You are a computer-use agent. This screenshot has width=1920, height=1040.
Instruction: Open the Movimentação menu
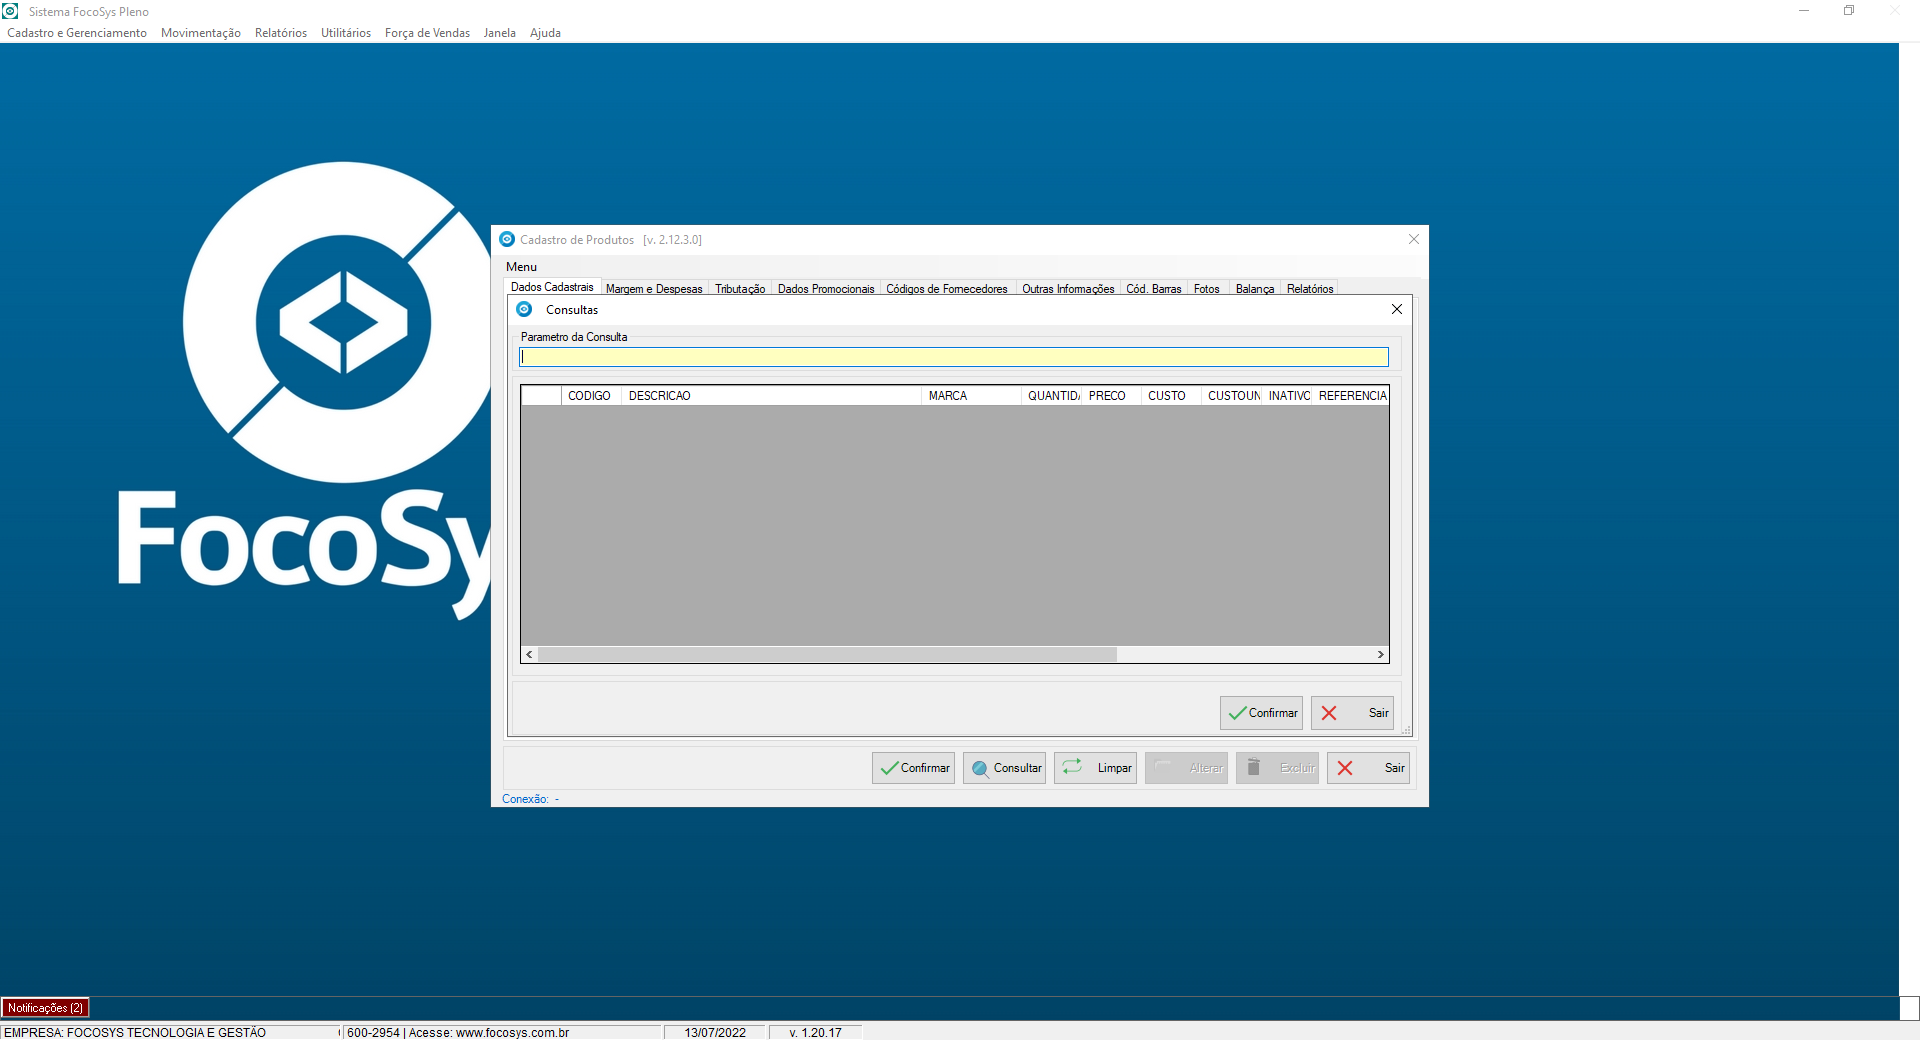pos(201,33)
